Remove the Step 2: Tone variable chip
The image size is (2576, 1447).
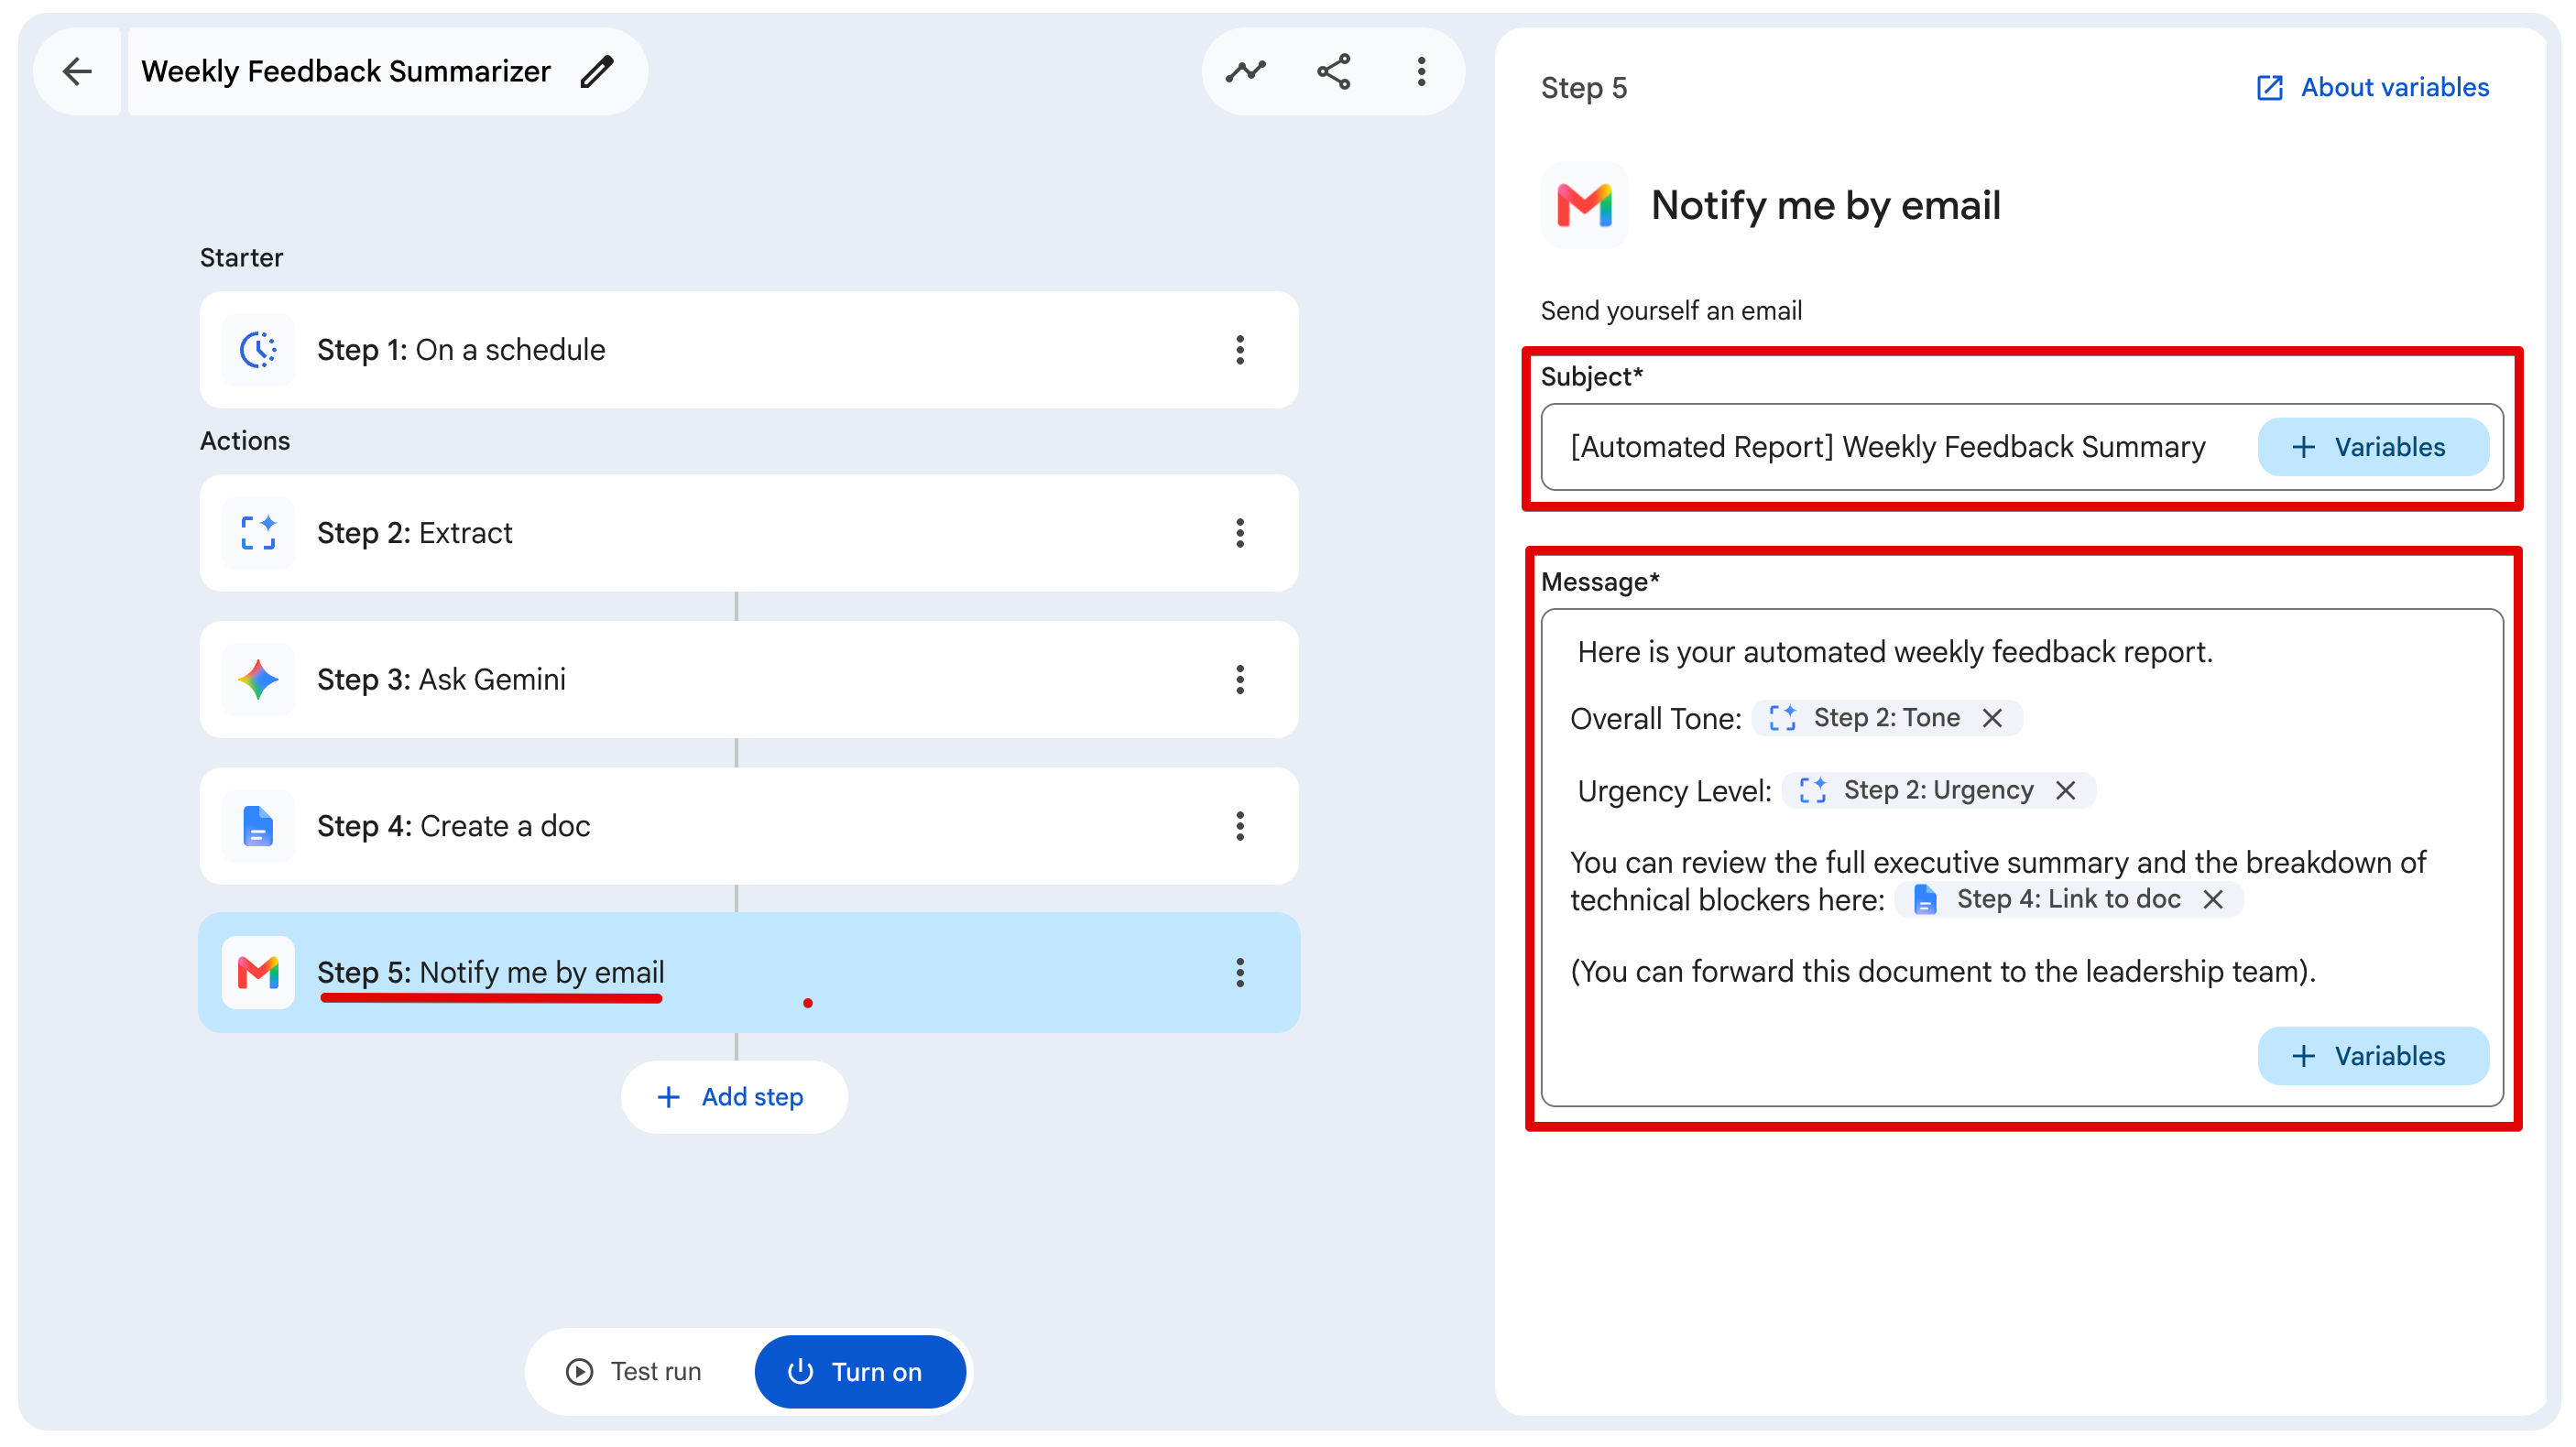[1992, 718]
